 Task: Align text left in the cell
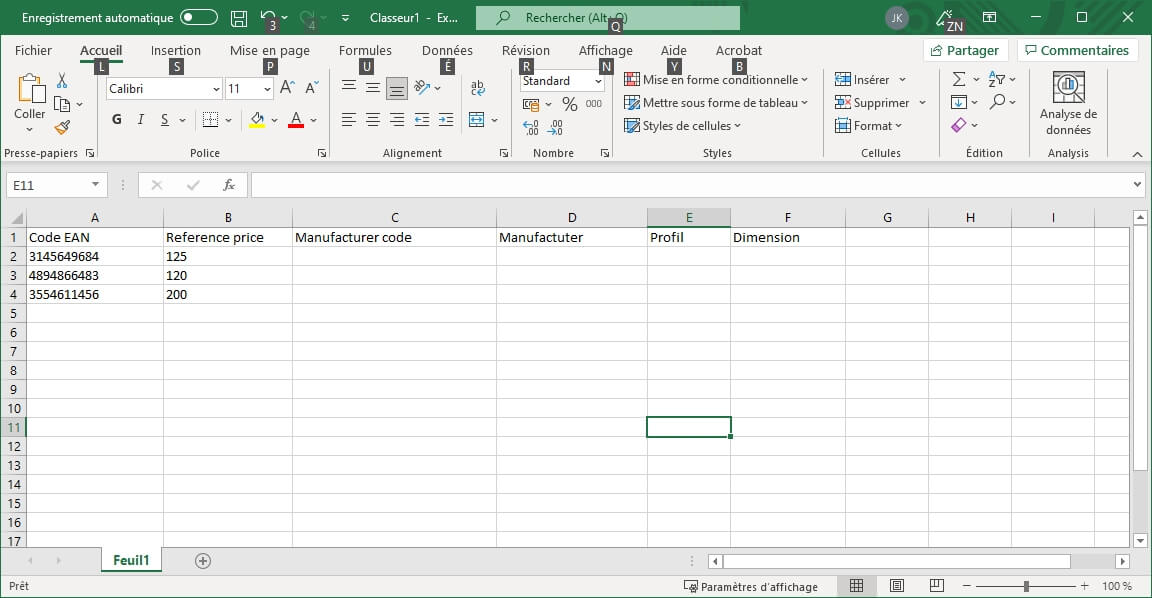[349, 120]
